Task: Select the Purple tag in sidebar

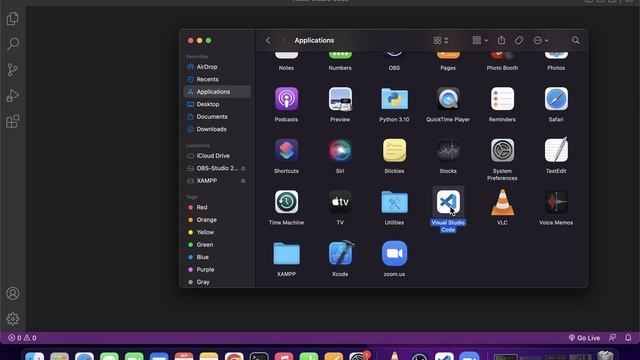Action: point(217,269)
